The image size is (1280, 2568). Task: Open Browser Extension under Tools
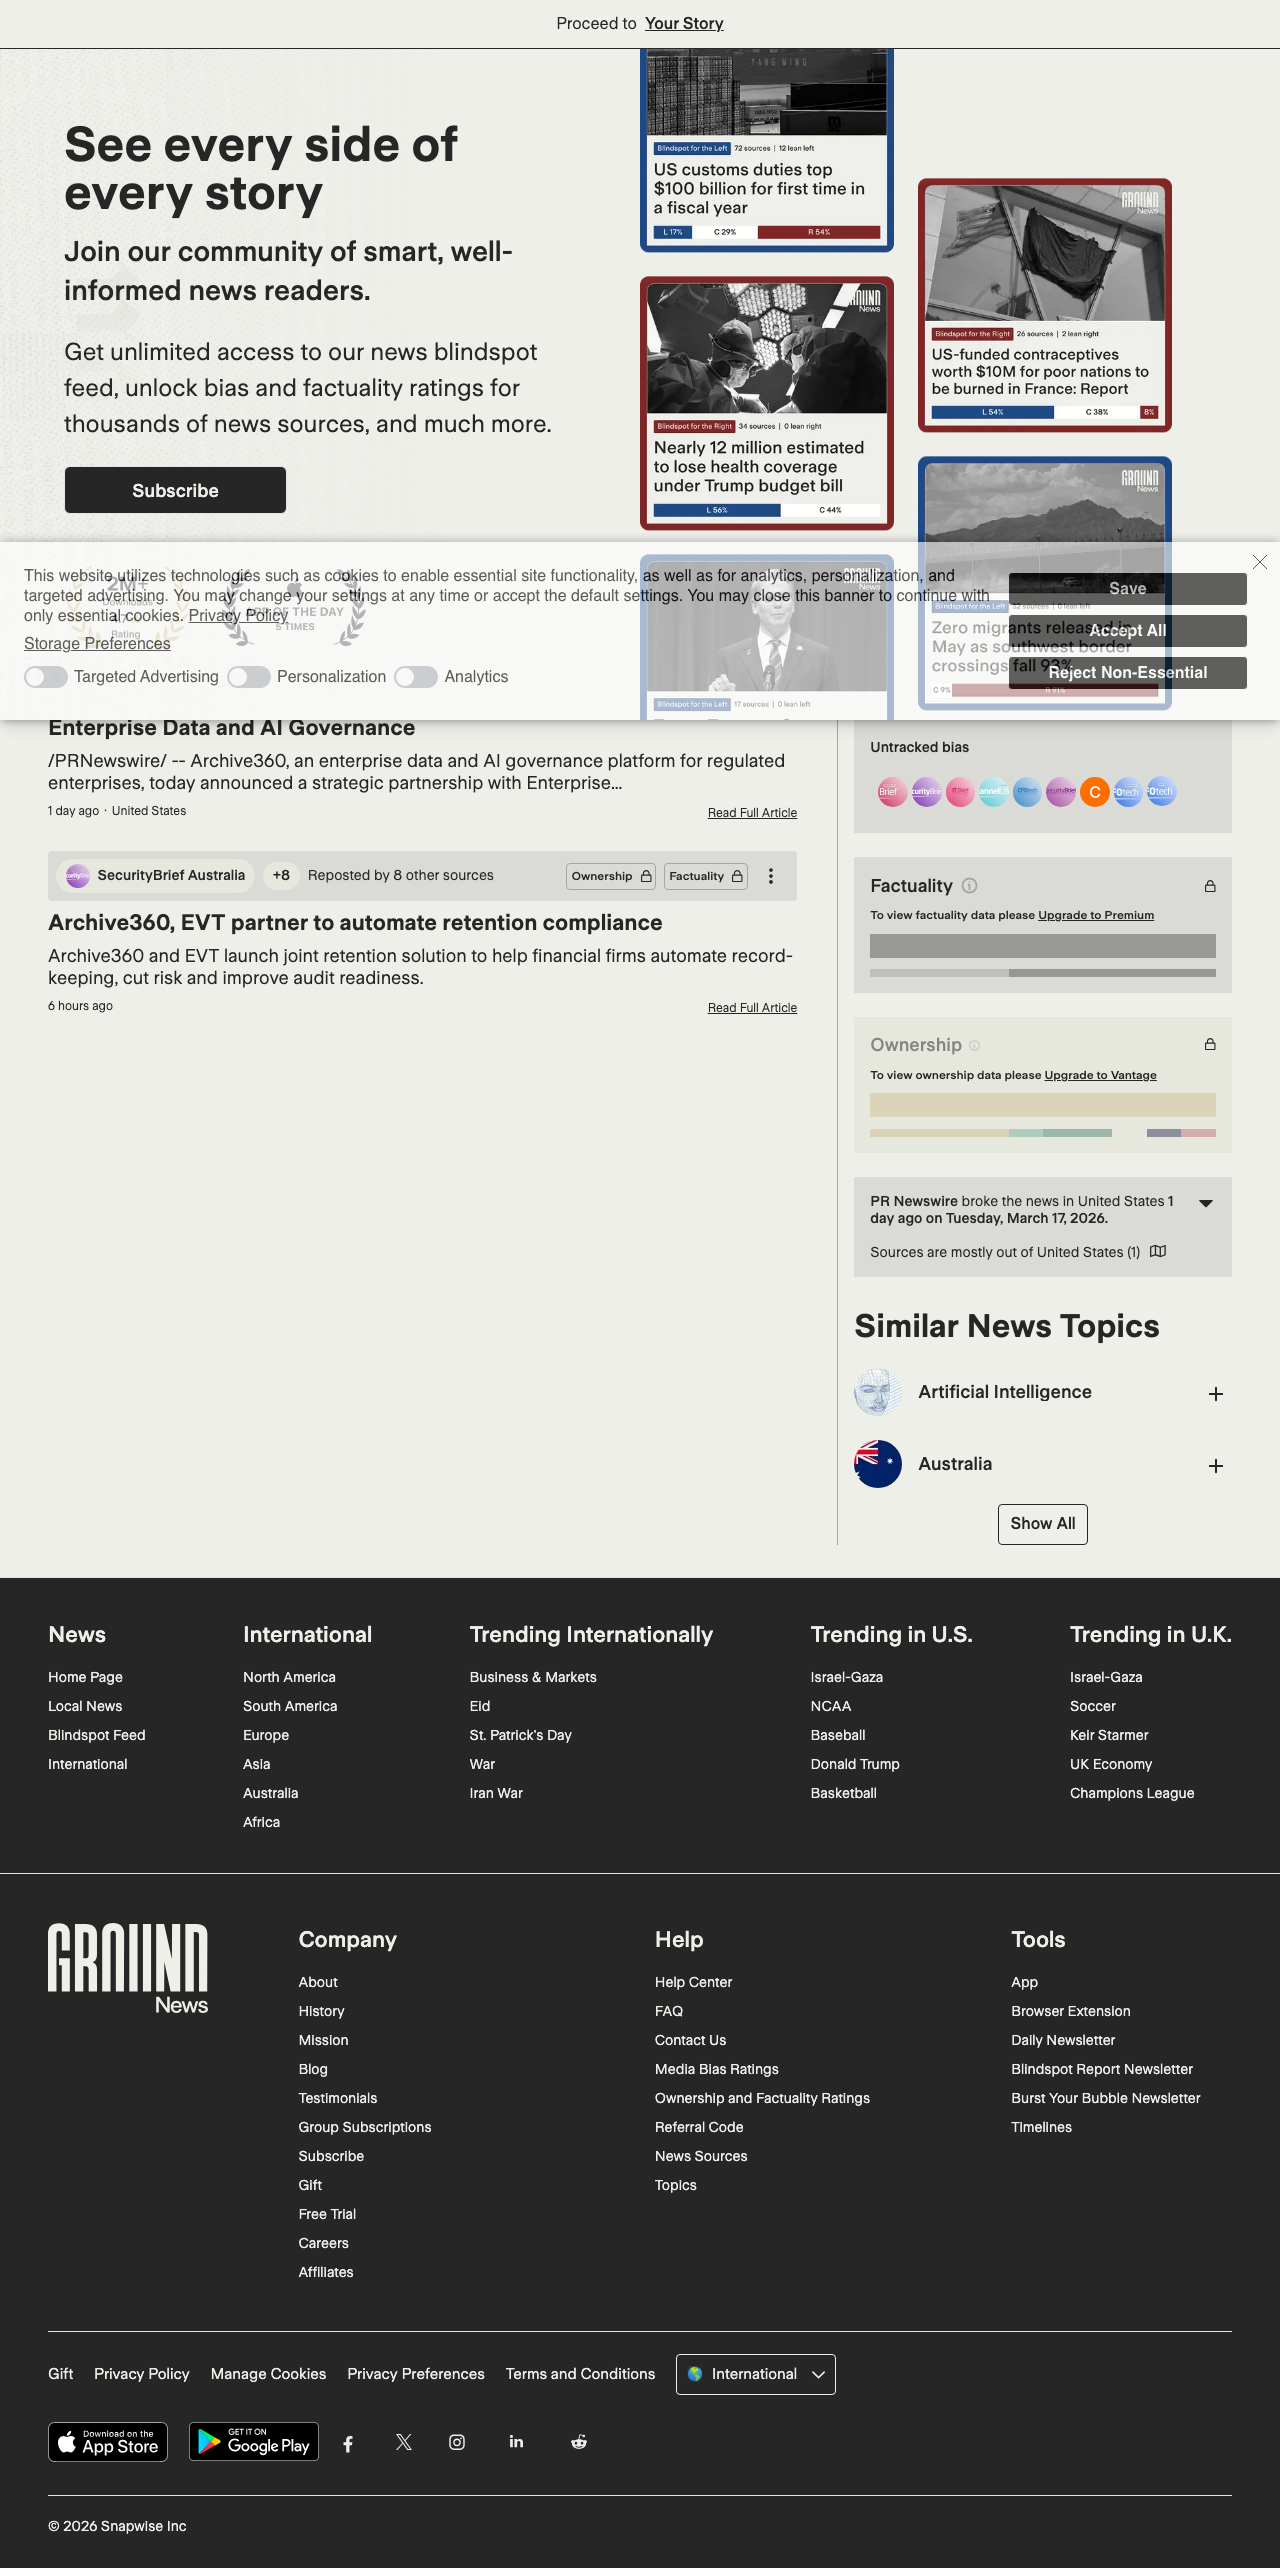pos(1070,2011)
